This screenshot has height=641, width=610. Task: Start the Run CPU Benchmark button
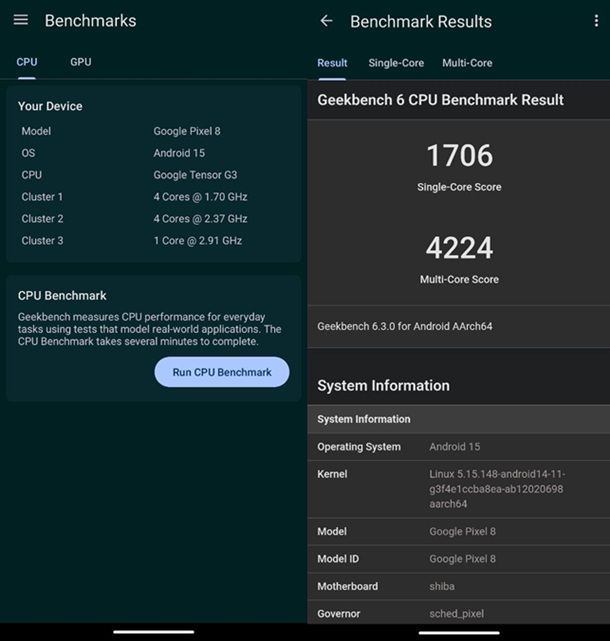(x=222, y=372)
